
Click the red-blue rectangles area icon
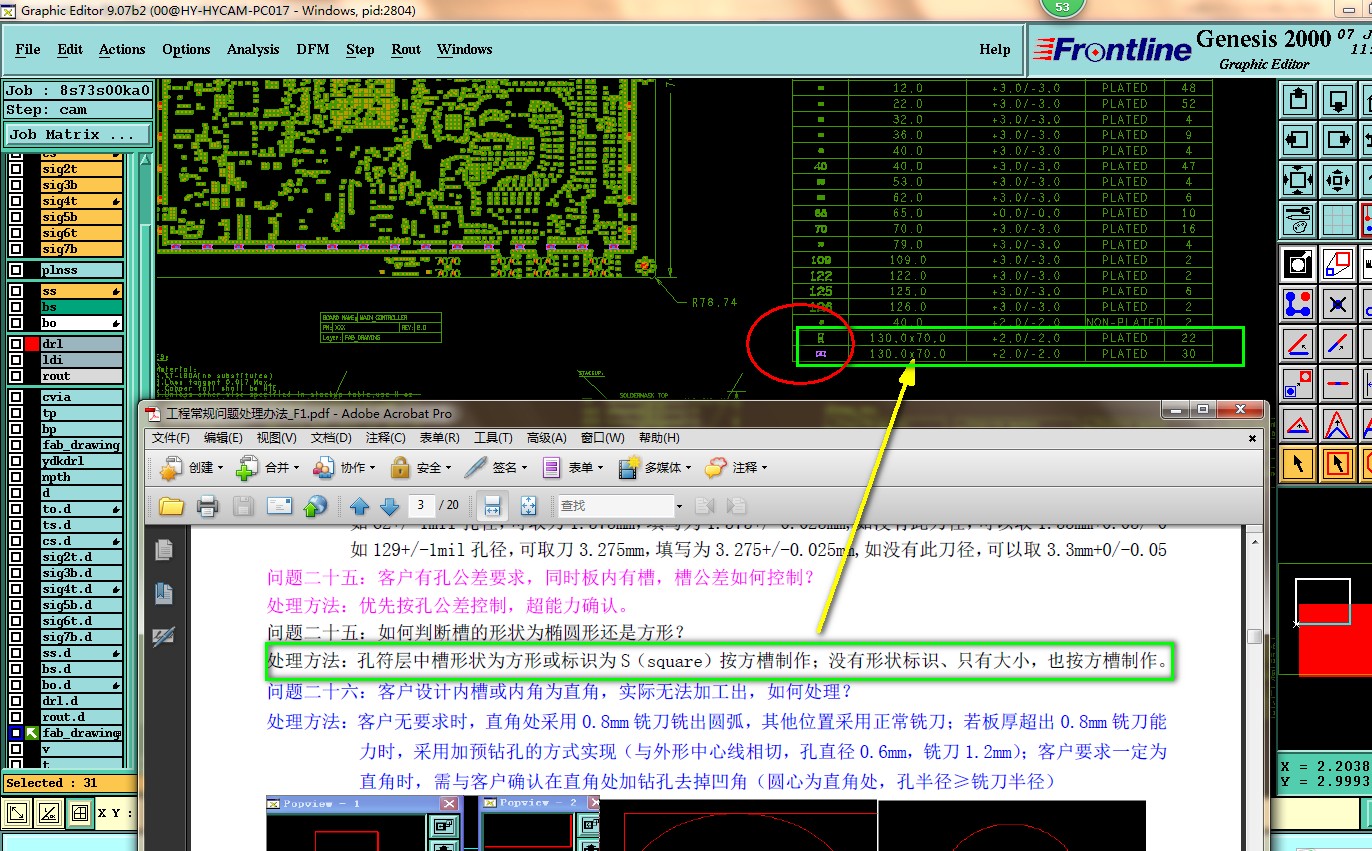pyautogui.click(x=1338, y=264)
